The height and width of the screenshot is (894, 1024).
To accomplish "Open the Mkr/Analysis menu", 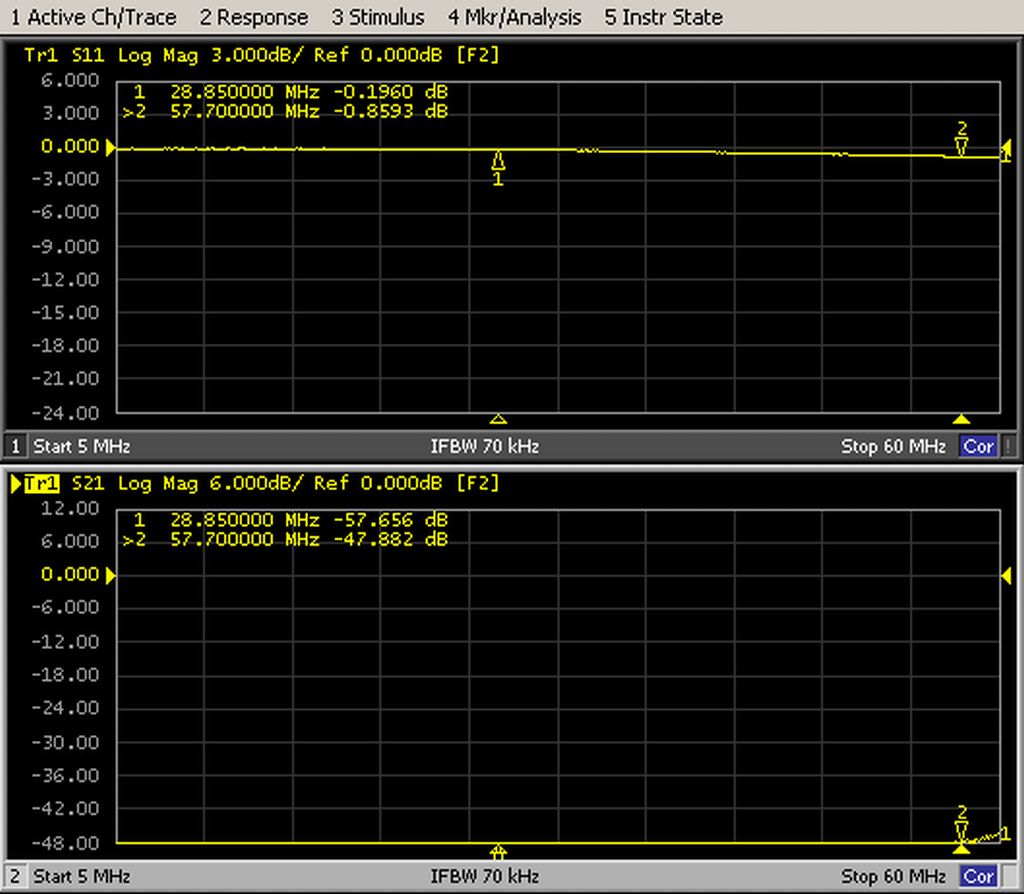I will point(514,17).
